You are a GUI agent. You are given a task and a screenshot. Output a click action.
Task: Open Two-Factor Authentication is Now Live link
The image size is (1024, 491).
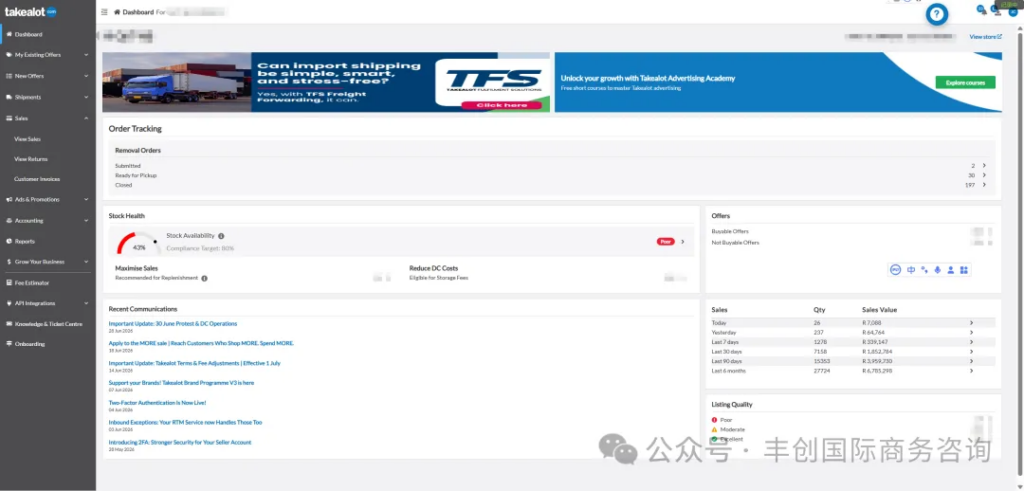[x=157, y=403]
